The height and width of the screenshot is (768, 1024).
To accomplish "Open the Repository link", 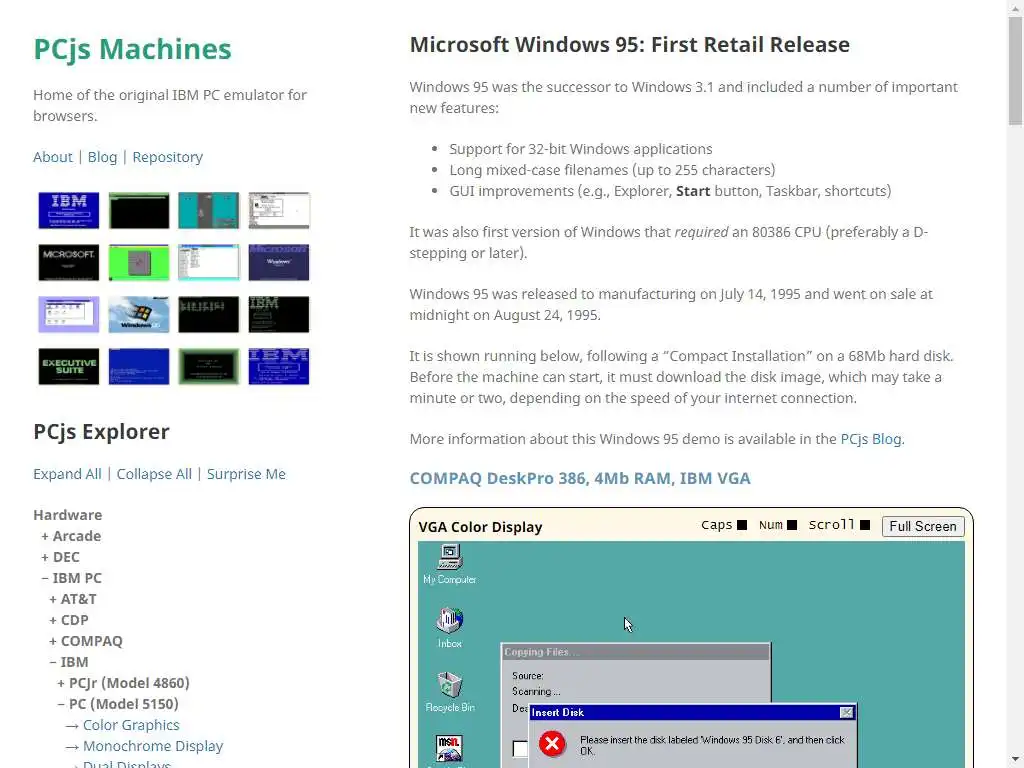I will tap(168, 157).
